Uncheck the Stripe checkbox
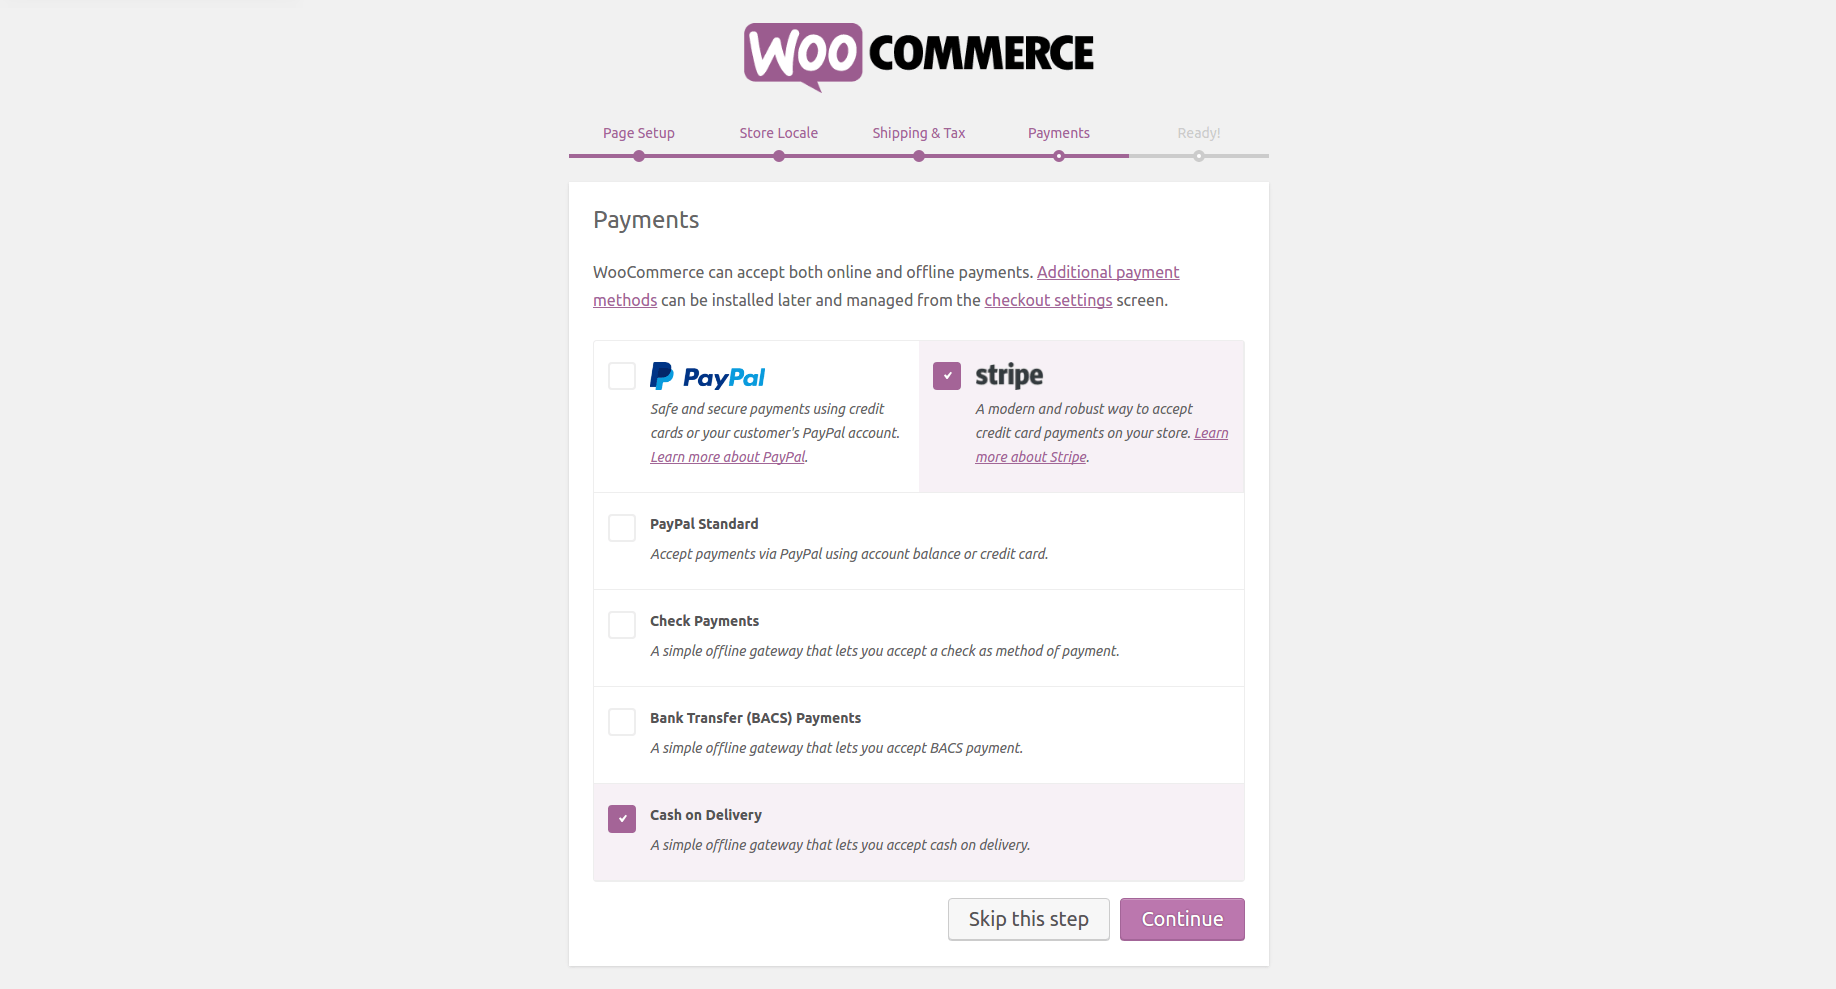Screen dimensions: 1836x989 (x=947, y=376)
